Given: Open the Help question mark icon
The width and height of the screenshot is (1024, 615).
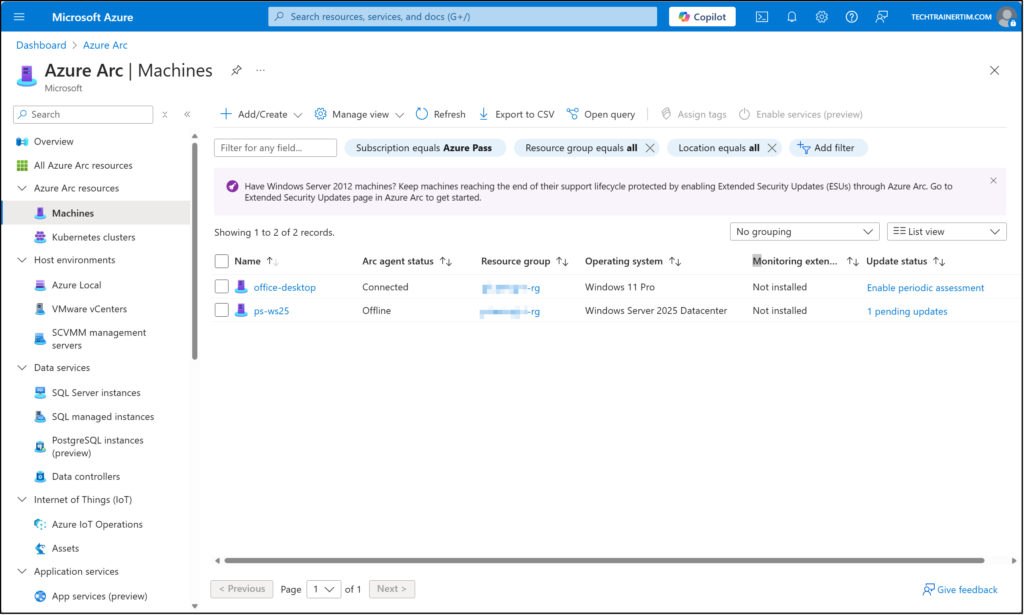Looking at the screenshot, I should tap(852, 17).
